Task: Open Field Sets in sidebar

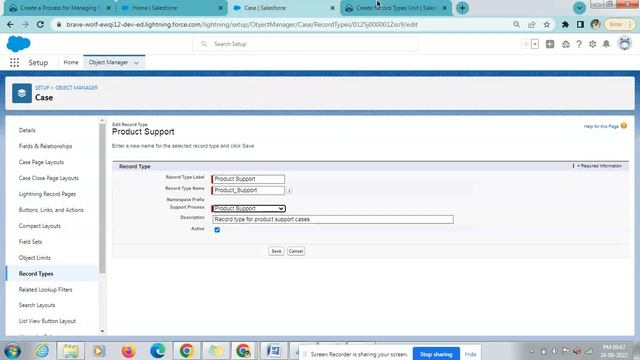Action: 30,242
